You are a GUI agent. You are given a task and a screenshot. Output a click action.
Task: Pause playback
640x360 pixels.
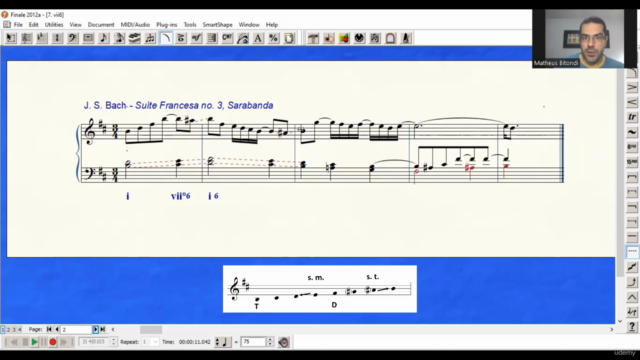coord(44,342)
